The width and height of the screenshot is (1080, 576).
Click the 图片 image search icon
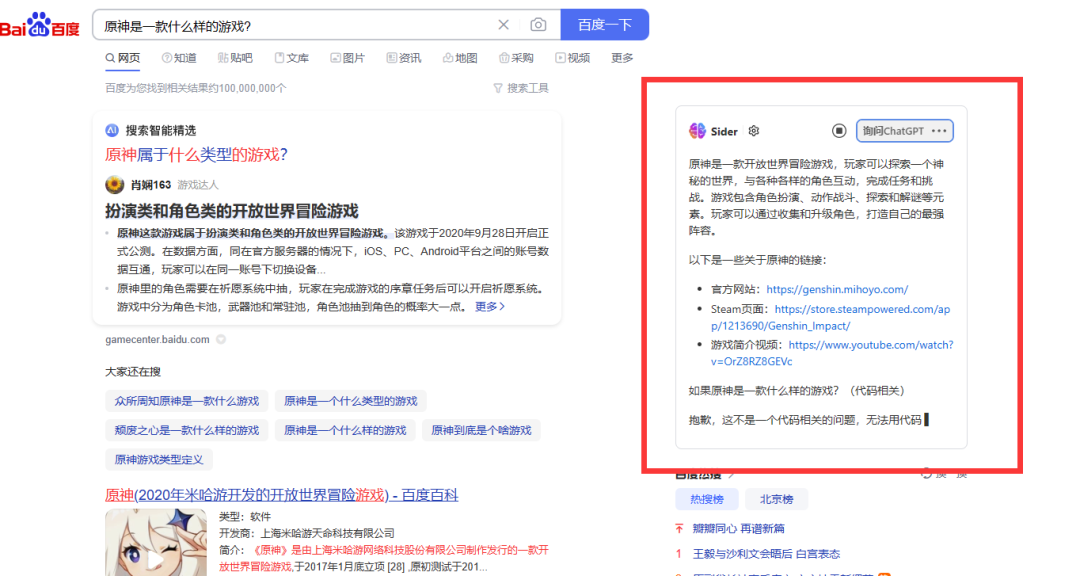point(347,58)
